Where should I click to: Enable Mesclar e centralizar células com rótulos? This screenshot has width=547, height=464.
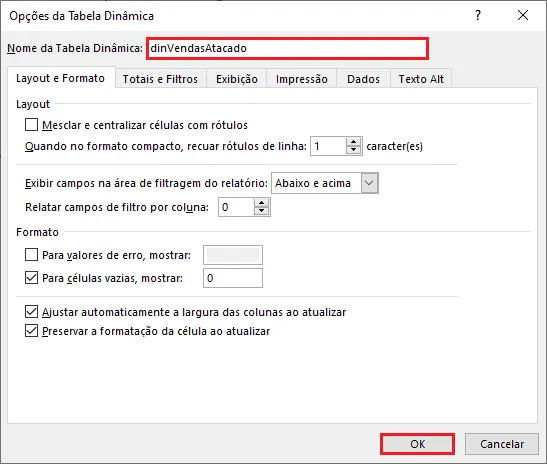31,125
